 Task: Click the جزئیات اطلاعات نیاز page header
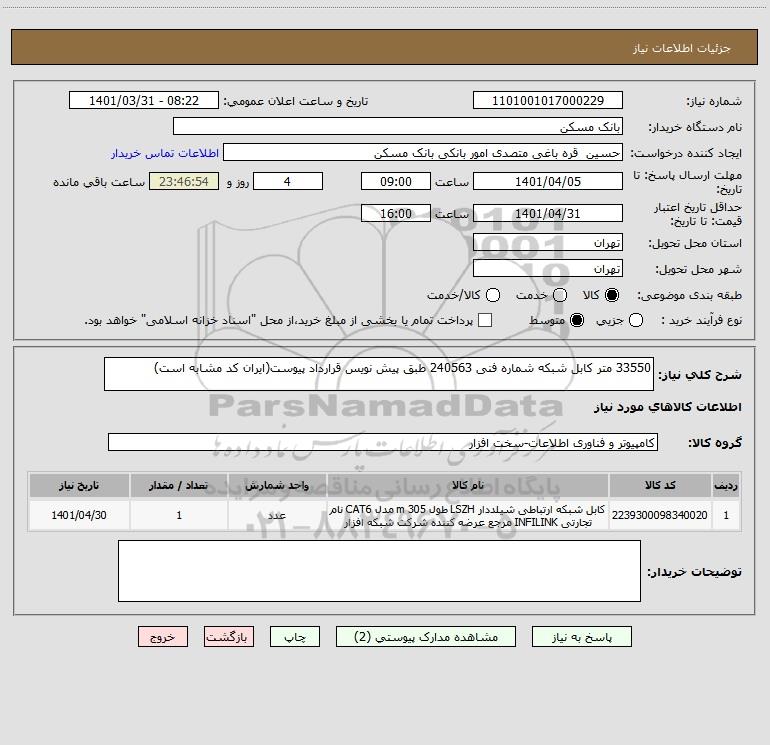point(682,48)
